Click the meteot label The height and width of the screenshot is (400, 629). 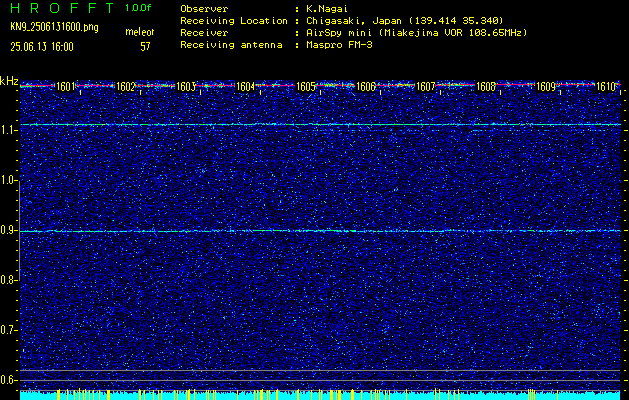pos(140,32)
